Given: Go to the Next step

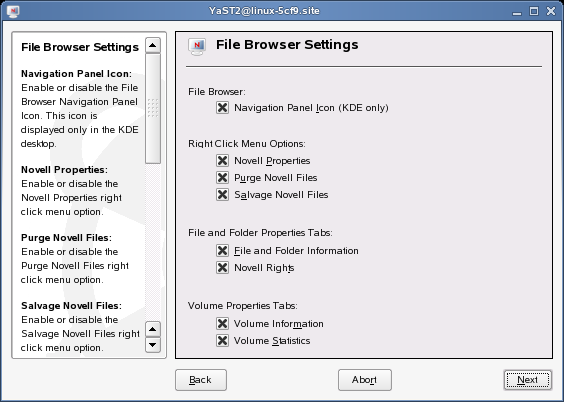Looking at the screenshot, I should tap(528, 380).
